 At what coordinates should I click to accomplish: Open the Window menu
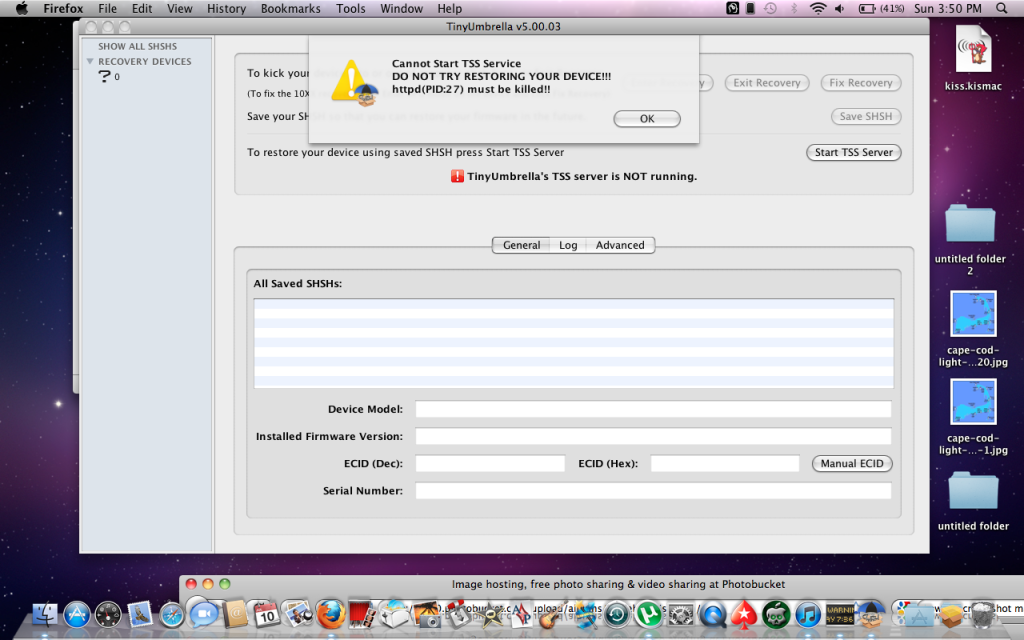[x=402, y=8]
